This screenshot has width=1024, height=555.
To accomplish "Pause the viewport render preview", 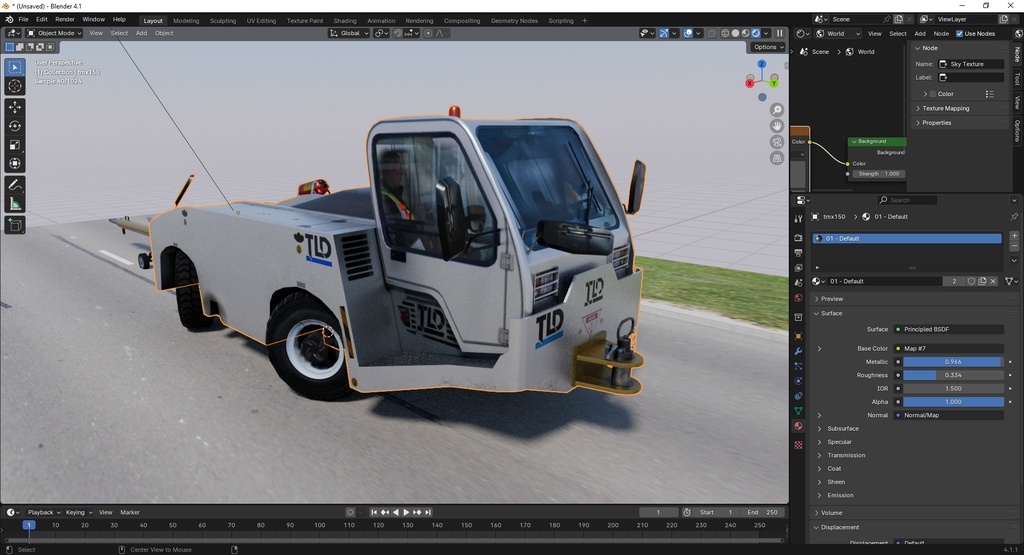I will click(780, 33).
